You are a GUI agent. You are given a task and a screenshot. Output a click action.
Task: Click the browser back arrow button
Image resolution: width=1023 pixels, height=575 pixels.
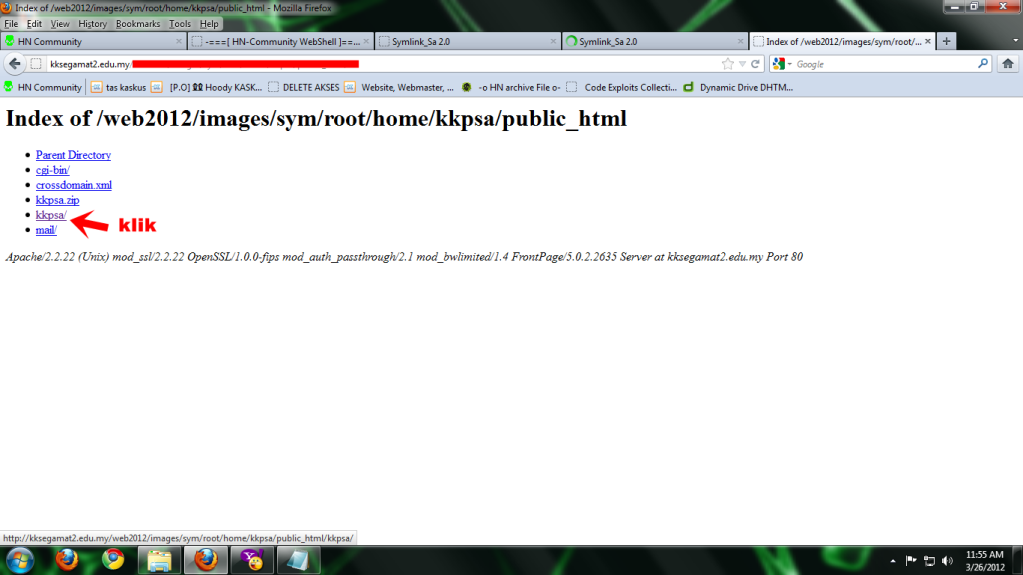click(14, 64)
